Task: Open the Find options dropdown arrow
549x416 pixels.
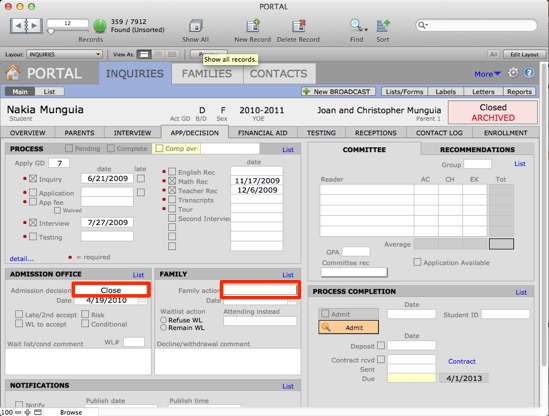Action: click(366, 30)
